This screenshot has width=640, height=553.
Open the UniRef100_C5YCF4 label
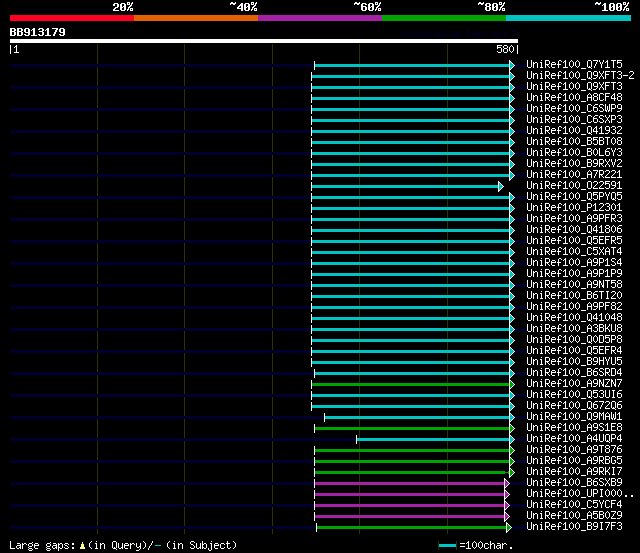(x=574, y=505)
